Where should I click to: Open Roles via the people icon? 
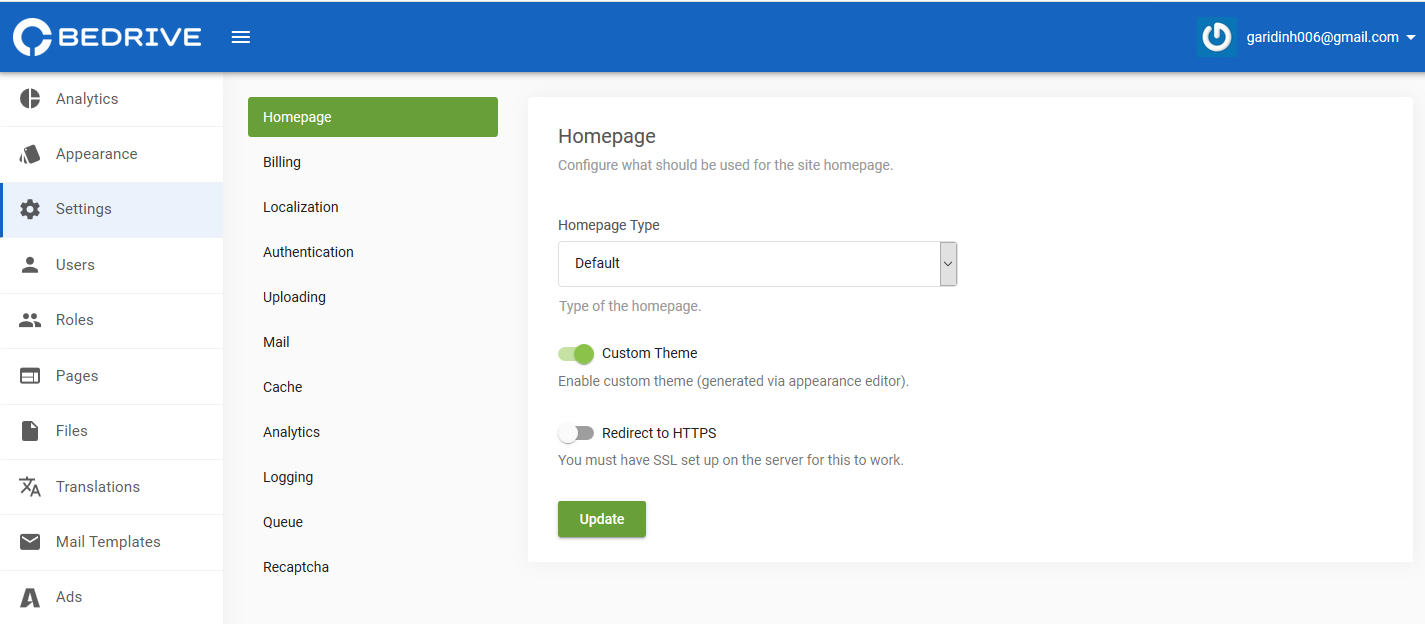pyautogui.click(x=29, y=320)
